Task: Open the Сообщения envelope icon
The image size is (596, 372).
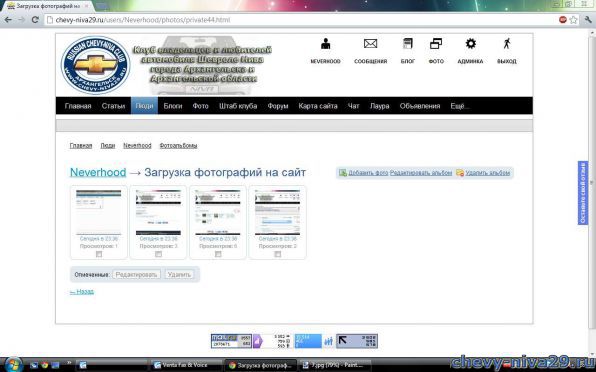Action: [370, 44]
